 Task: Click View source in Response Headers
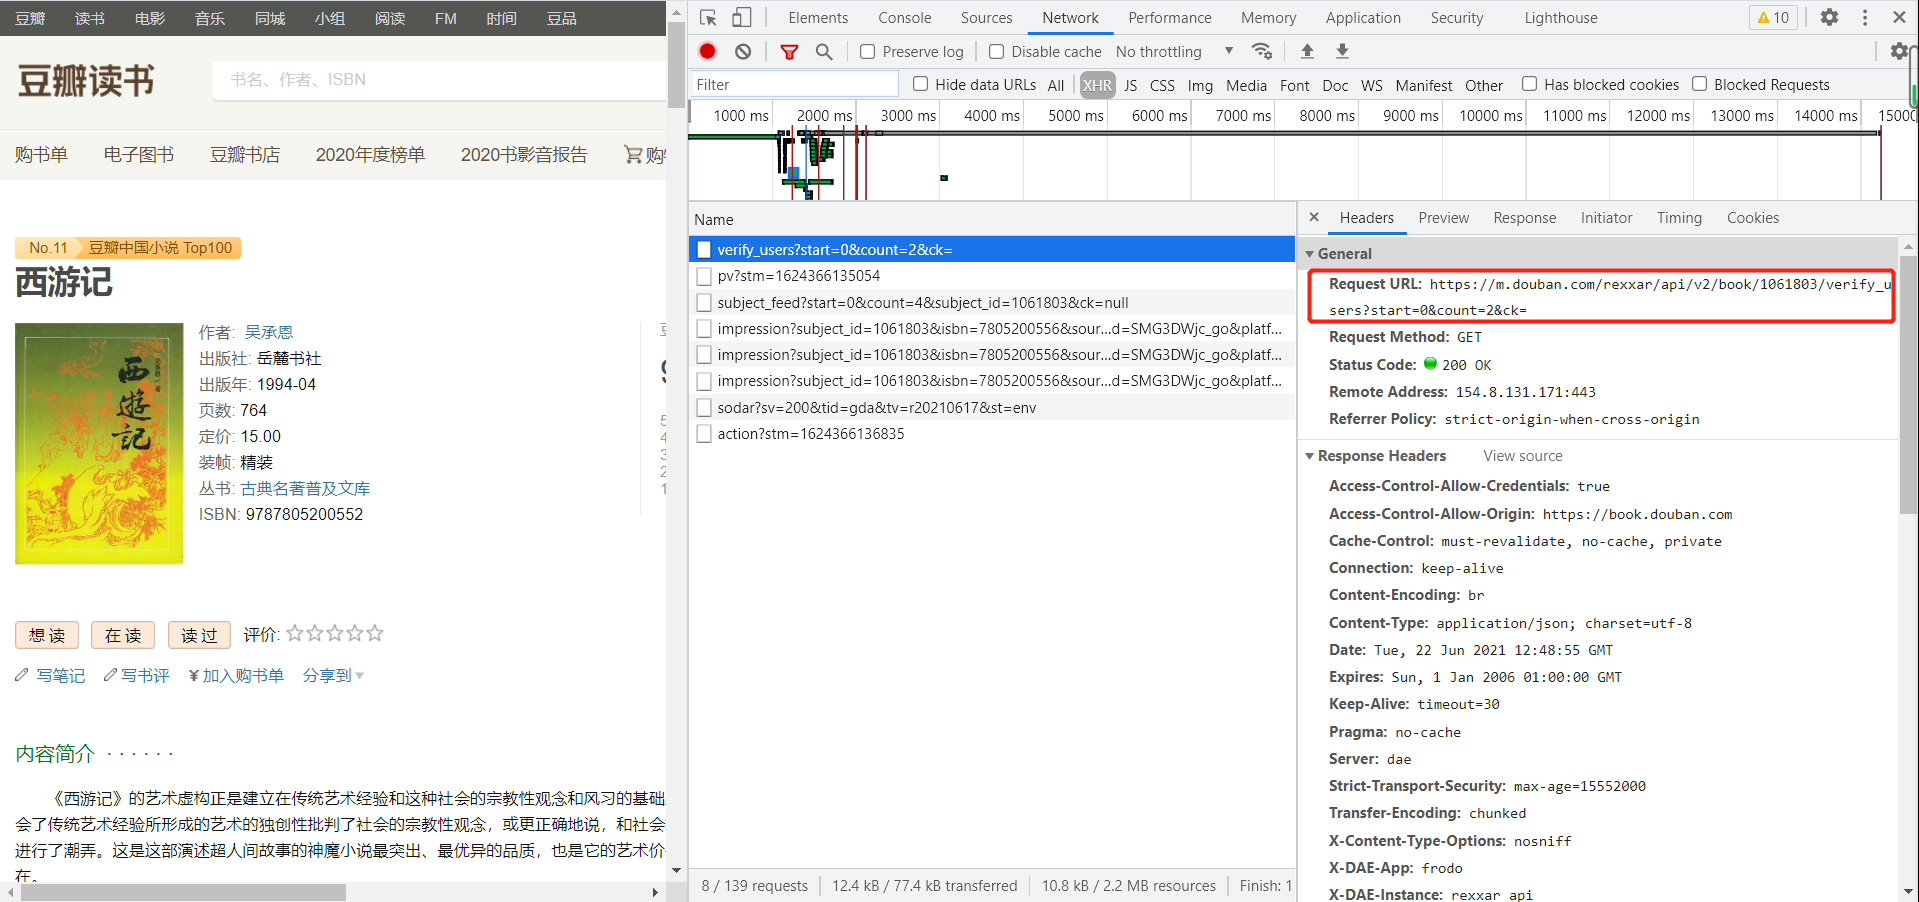pyautogui.click(x=1523, y=456)
